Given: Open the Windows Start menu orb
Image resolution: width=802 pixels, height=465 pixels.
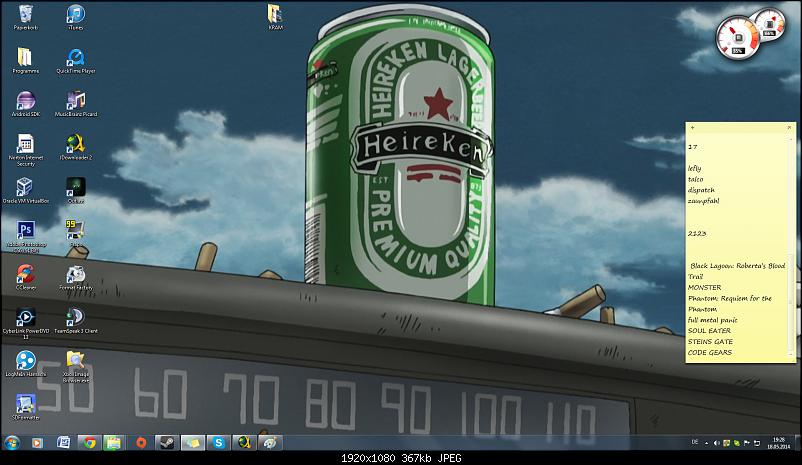Looking at the screenshot, I should (11, 442).
